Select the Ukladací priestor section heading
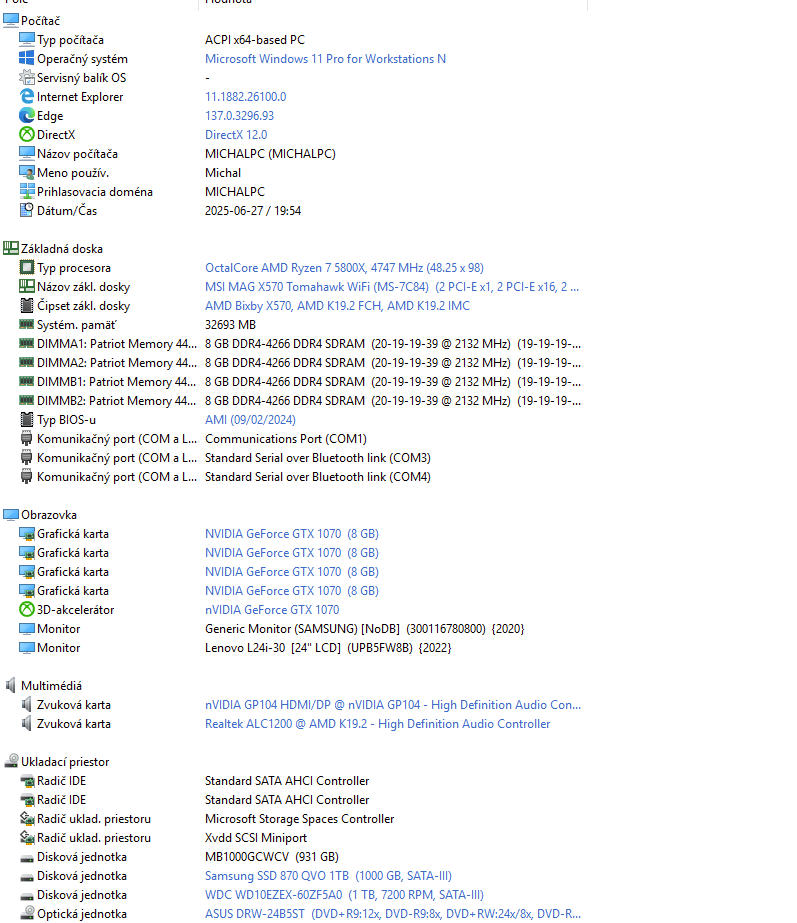The width and height of the screenshot is (797, 923). pos(65,762)
